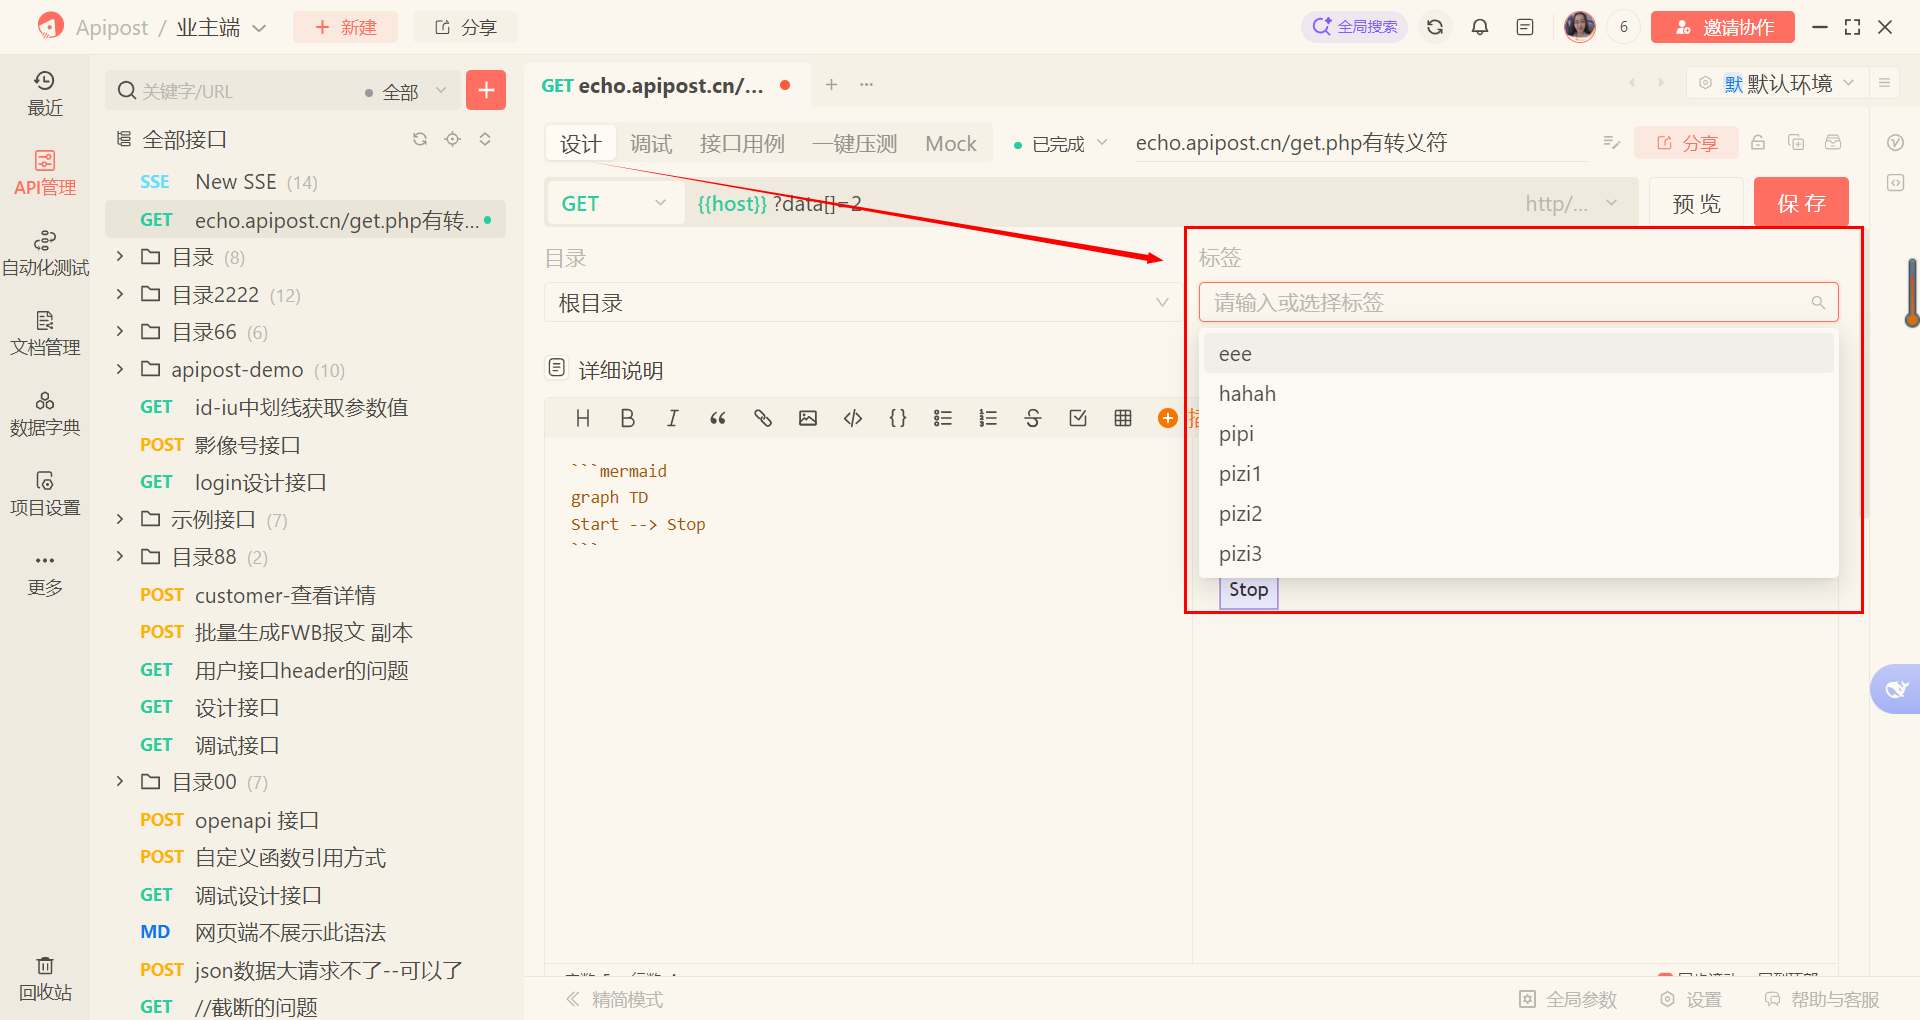The image size is (1920, 1020).
Task: Open the notification bell
Action: [1480, 27]
